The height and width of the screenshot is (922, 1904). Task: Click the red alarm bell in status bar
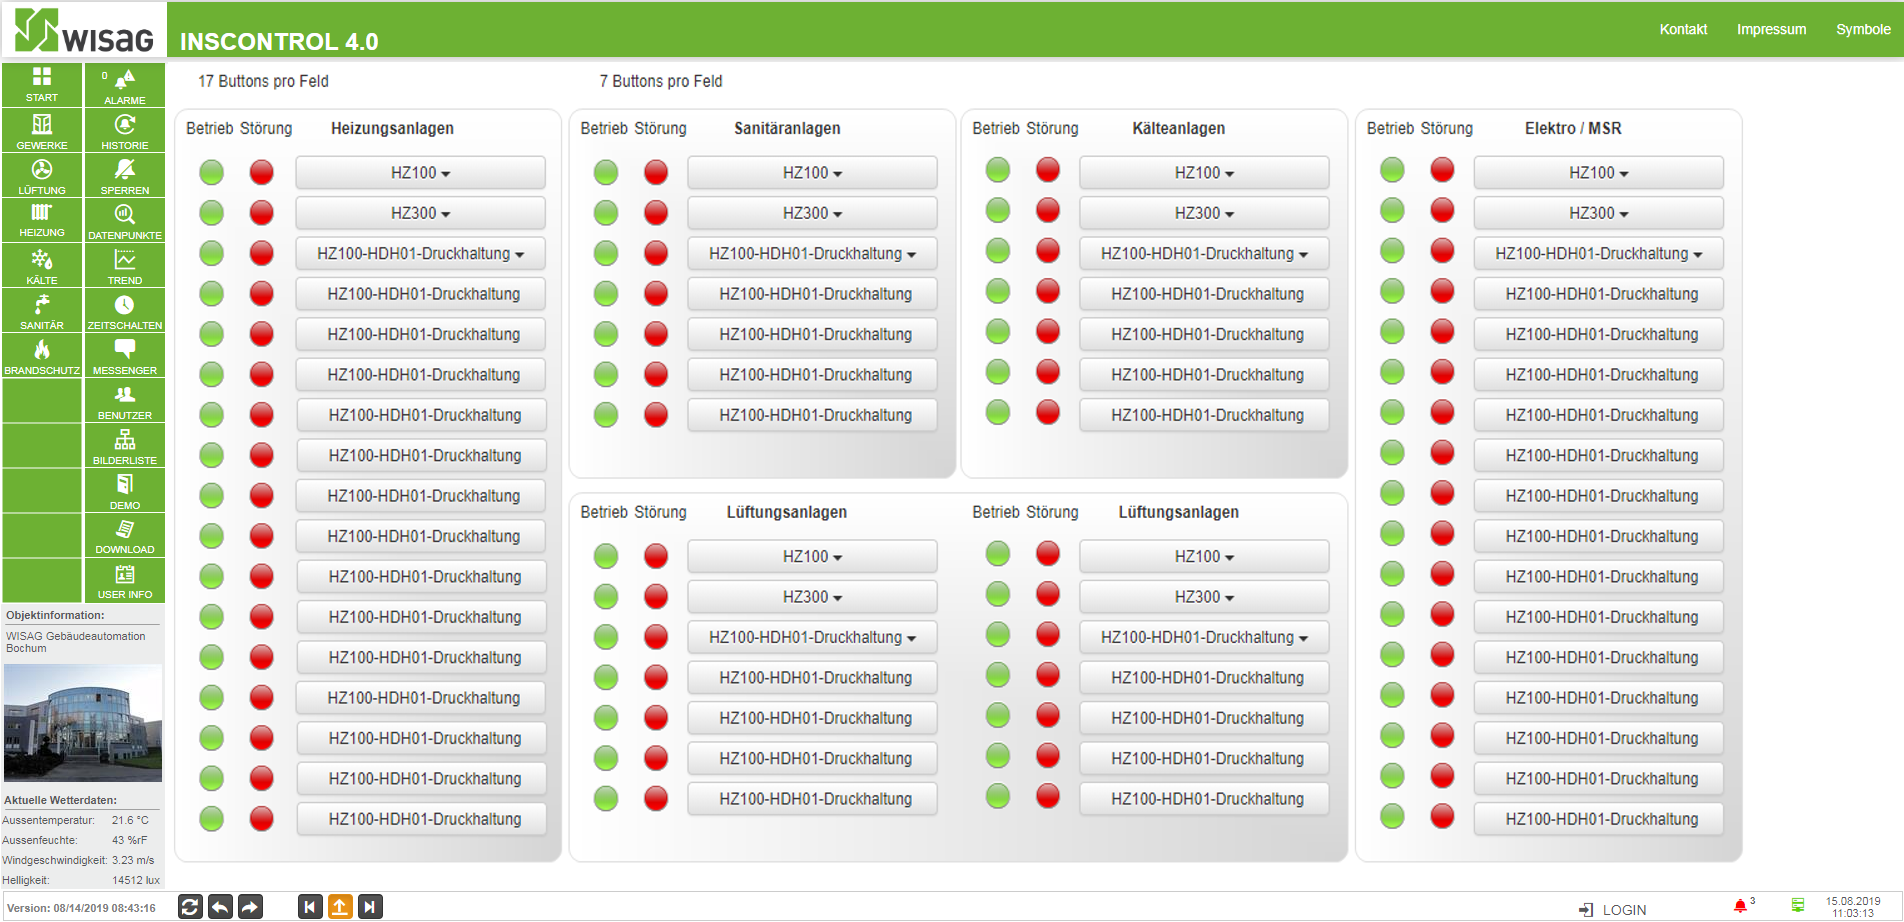1740,906
